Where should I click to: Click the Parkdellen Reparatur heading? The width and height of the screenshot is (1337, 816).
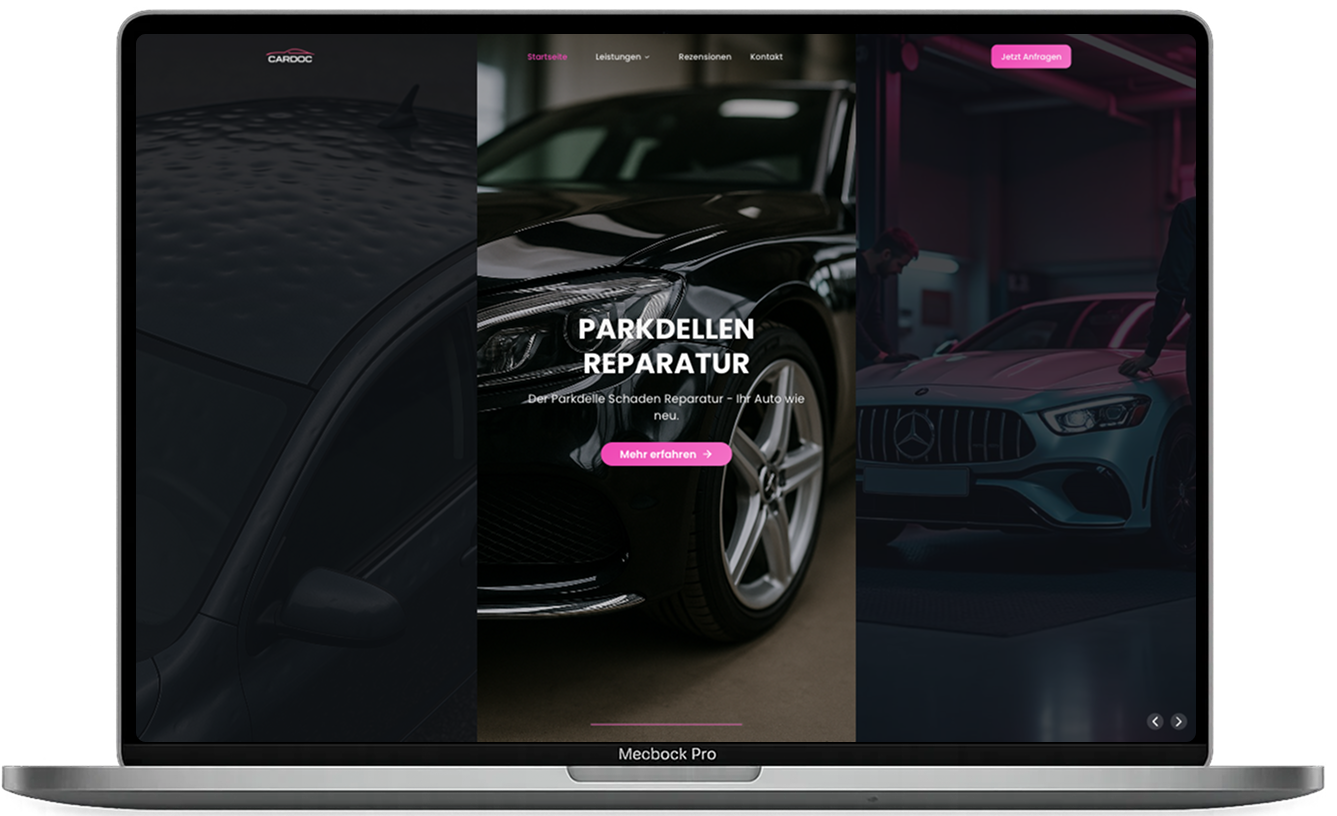(666, 346)
